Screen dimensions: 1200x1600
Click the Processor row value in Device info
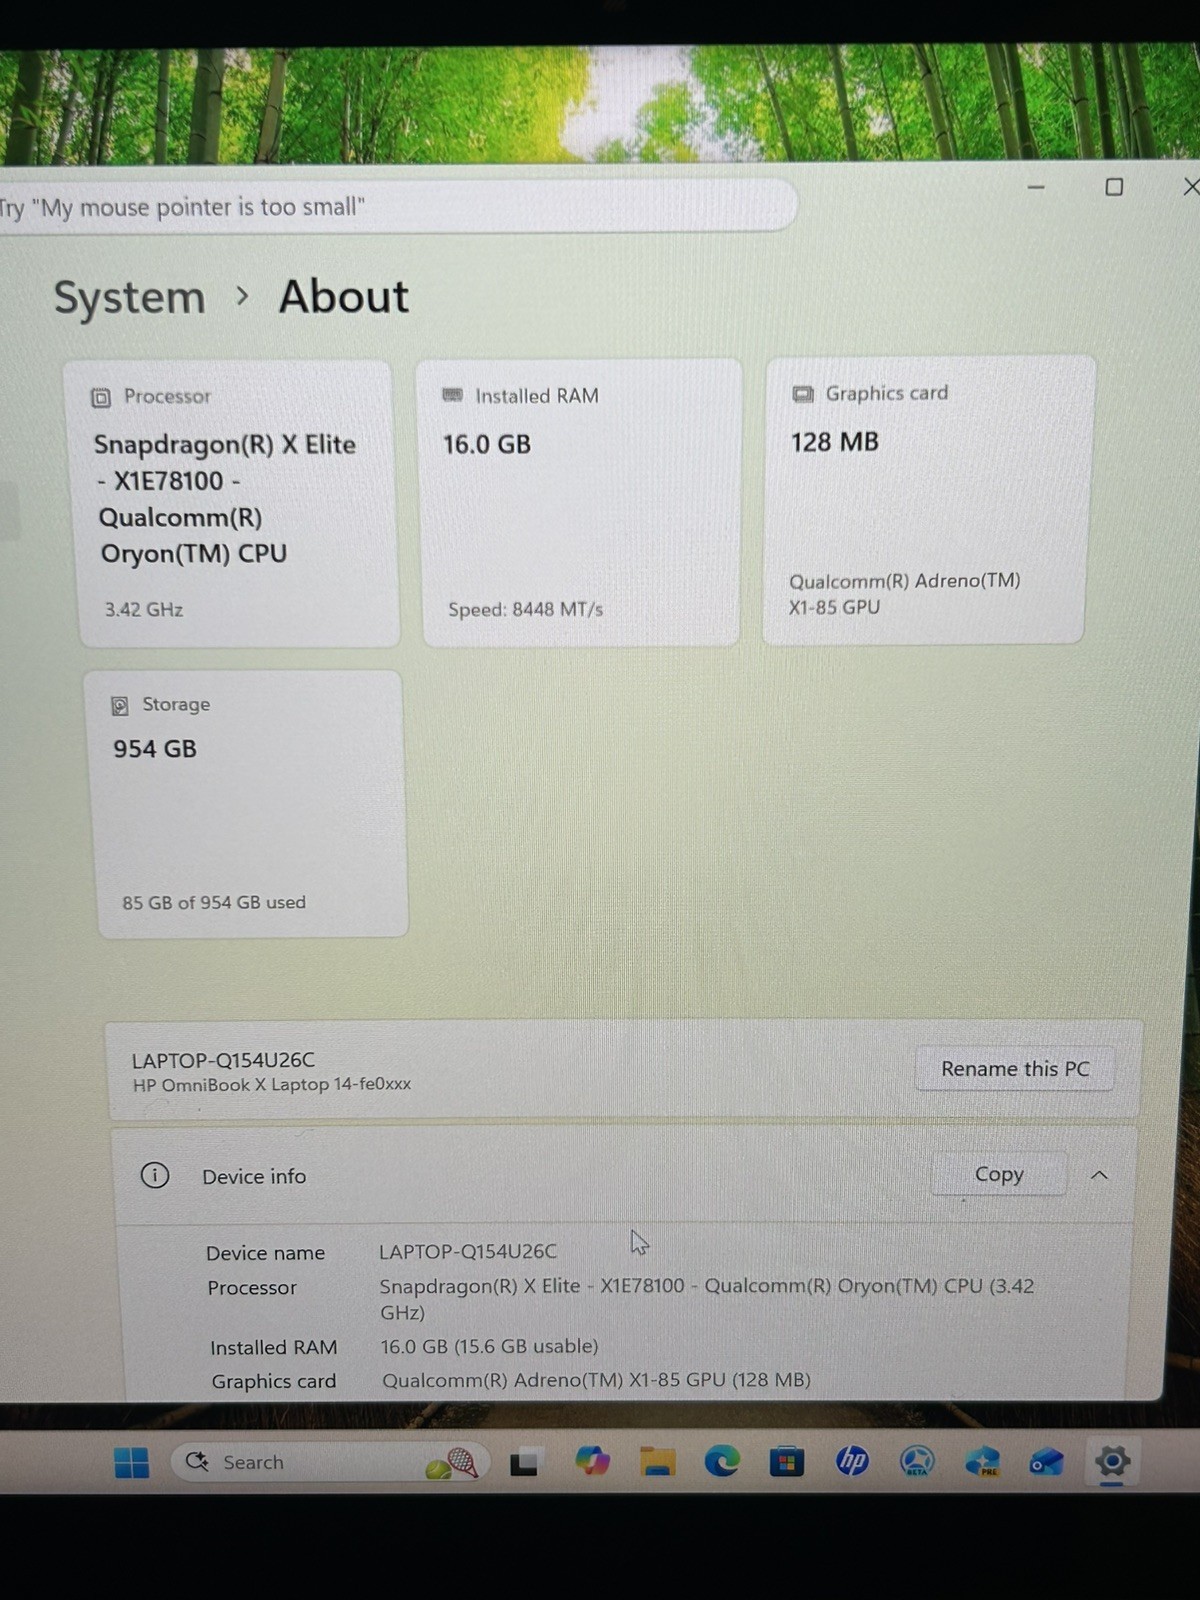(706, 1299)
